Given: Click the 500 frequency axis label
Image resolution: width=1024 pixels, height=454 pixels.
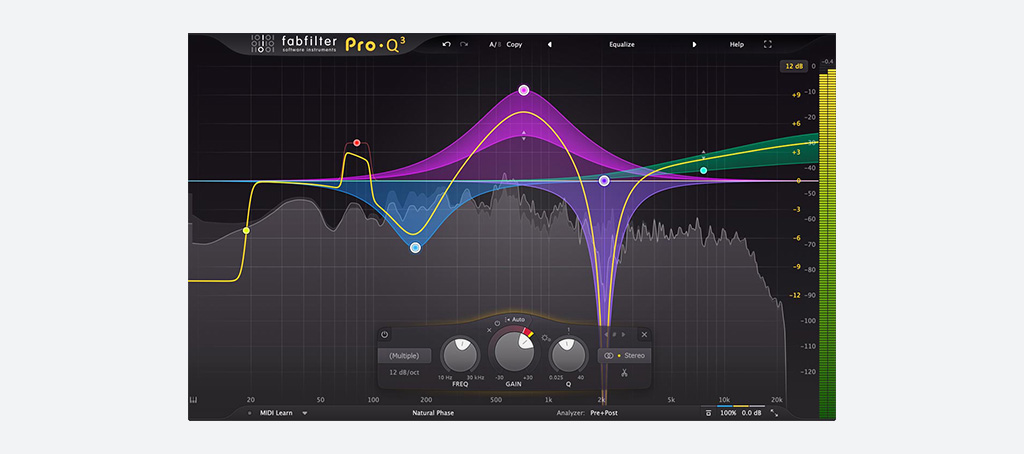Looking at the screenshot, I should [498, 400].
